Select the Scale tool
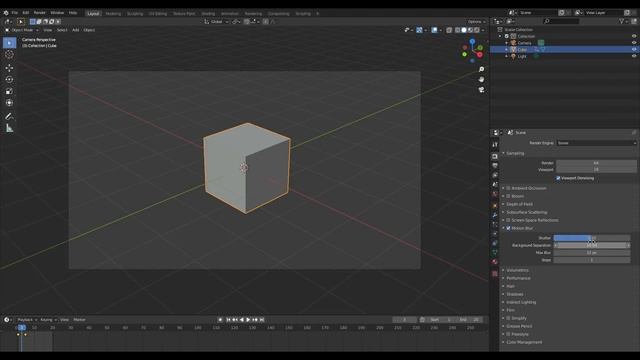640x360 pixels. (9, 91)
